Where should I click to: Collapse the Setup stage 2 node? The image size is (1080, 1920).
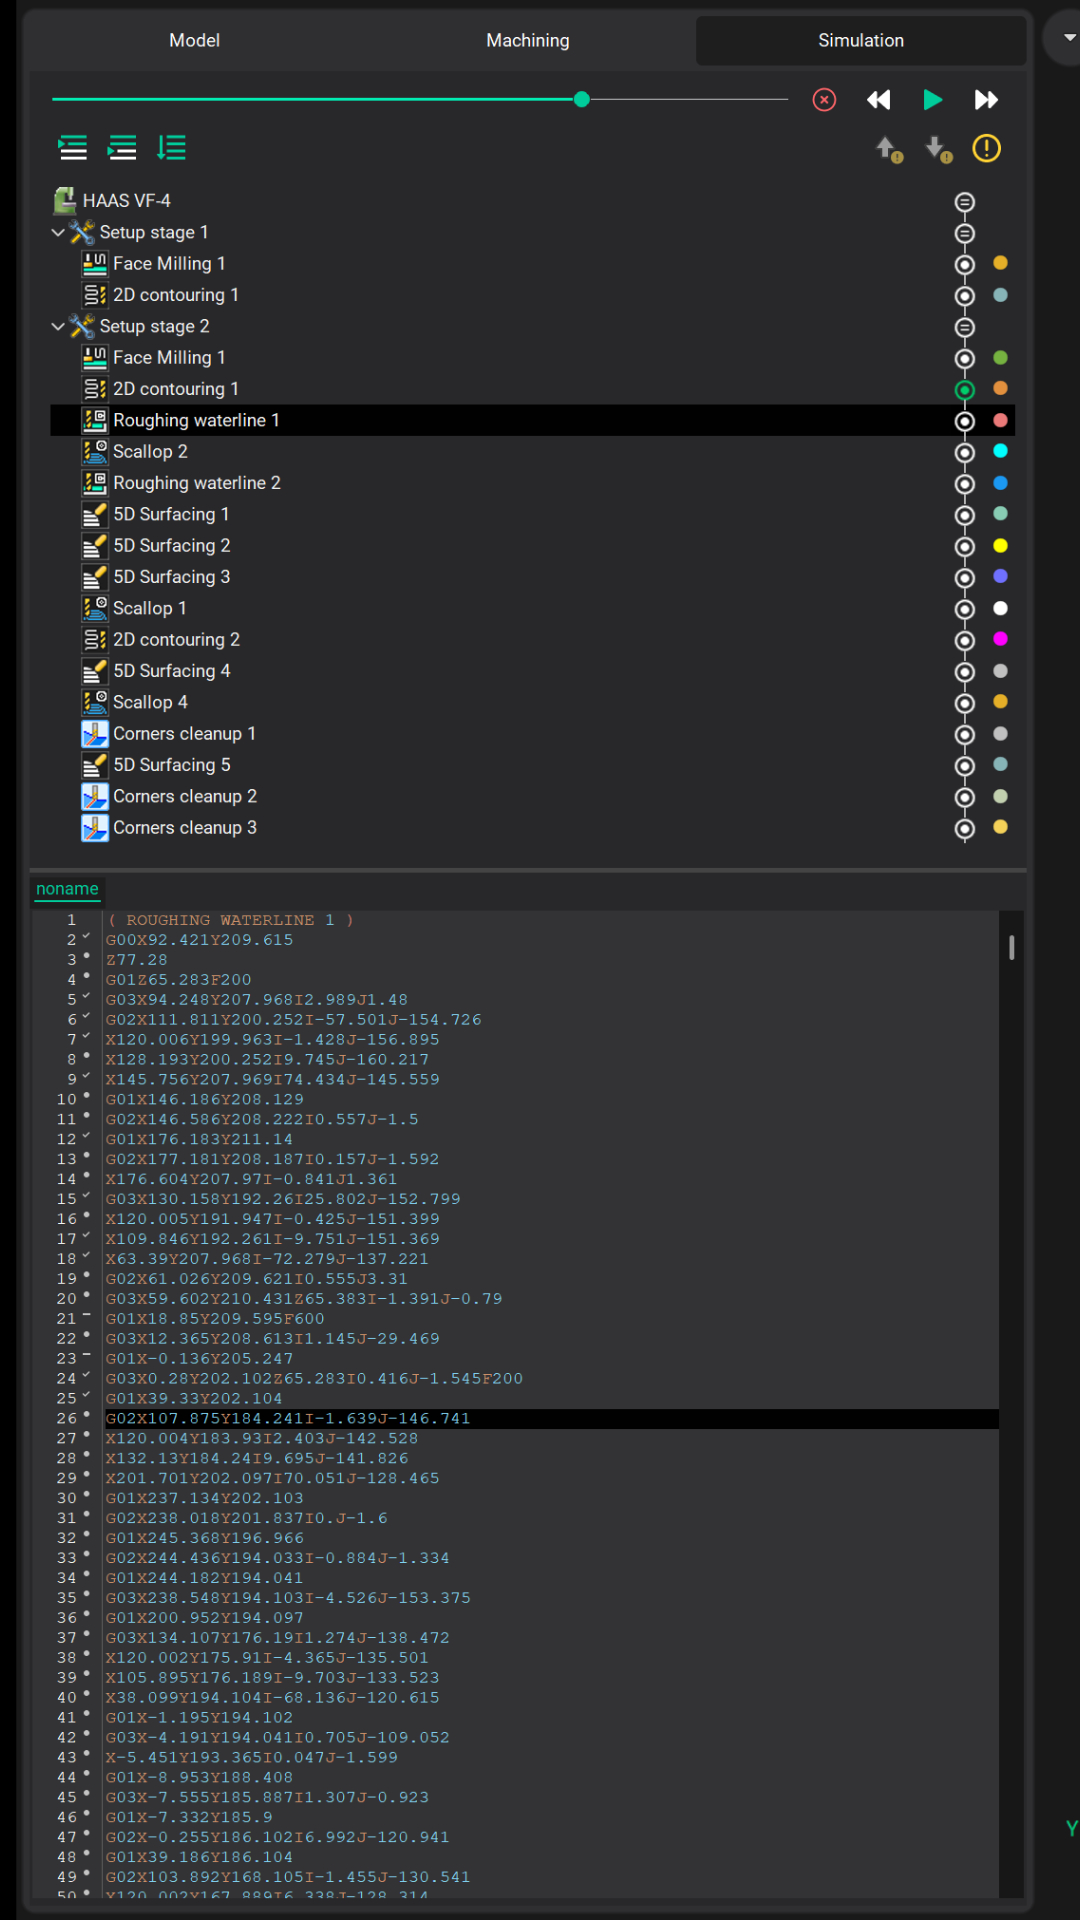coord(58,326)
